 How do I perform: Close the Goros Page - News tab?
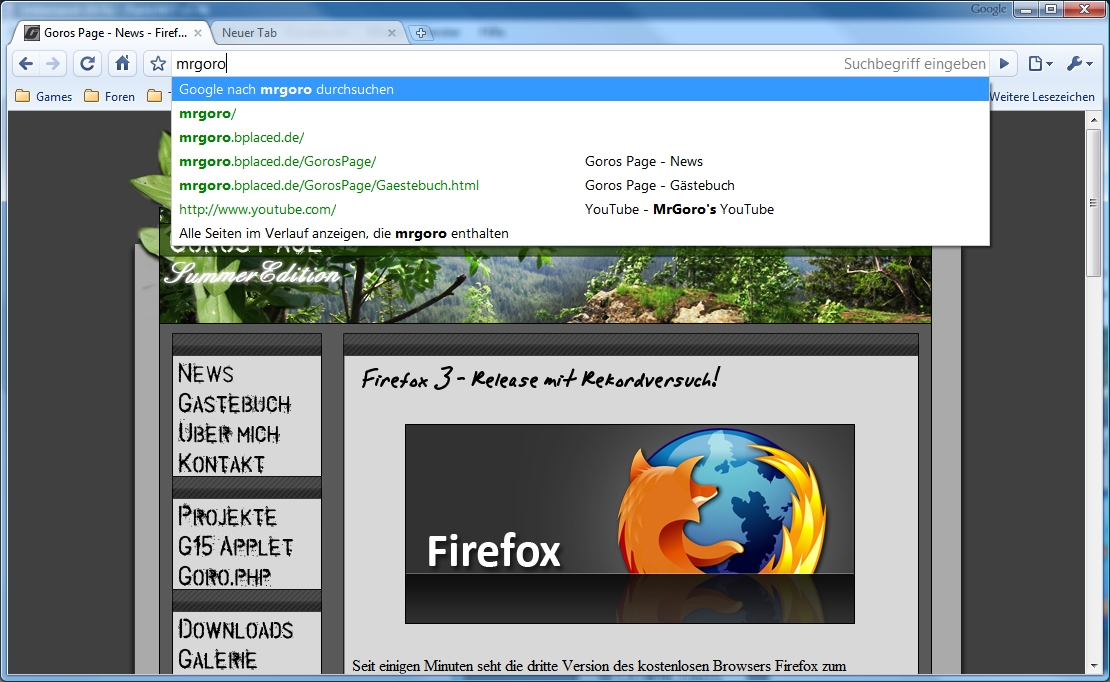click(198, 33)
